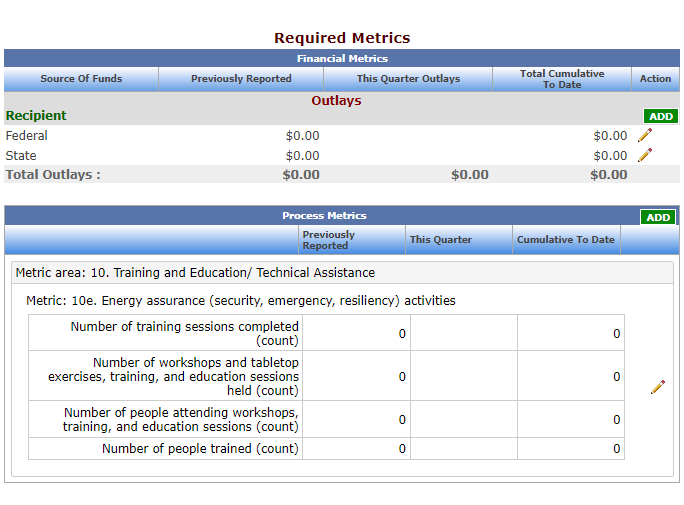Click Total Cumulative To Date column header
The width and height of the screenshot is (684, 505).
562,79
